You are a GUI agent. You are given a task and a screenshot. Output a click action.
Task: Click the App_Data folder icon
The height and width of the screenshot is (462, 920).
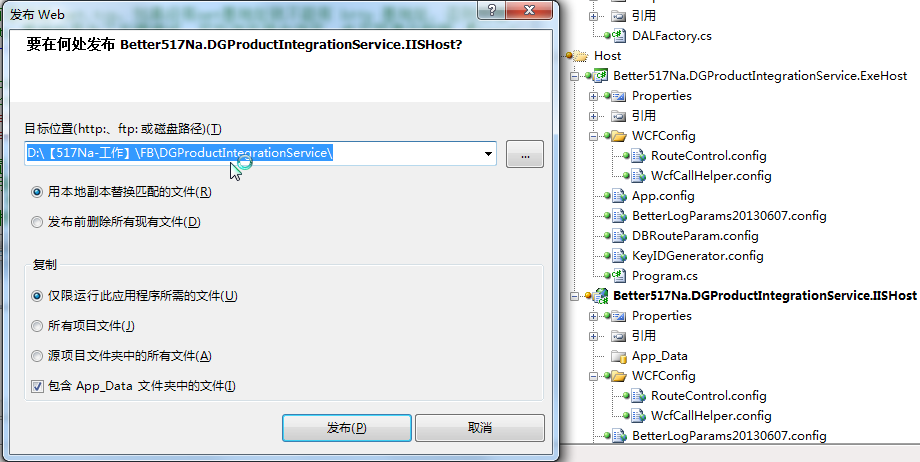[618, 356]
